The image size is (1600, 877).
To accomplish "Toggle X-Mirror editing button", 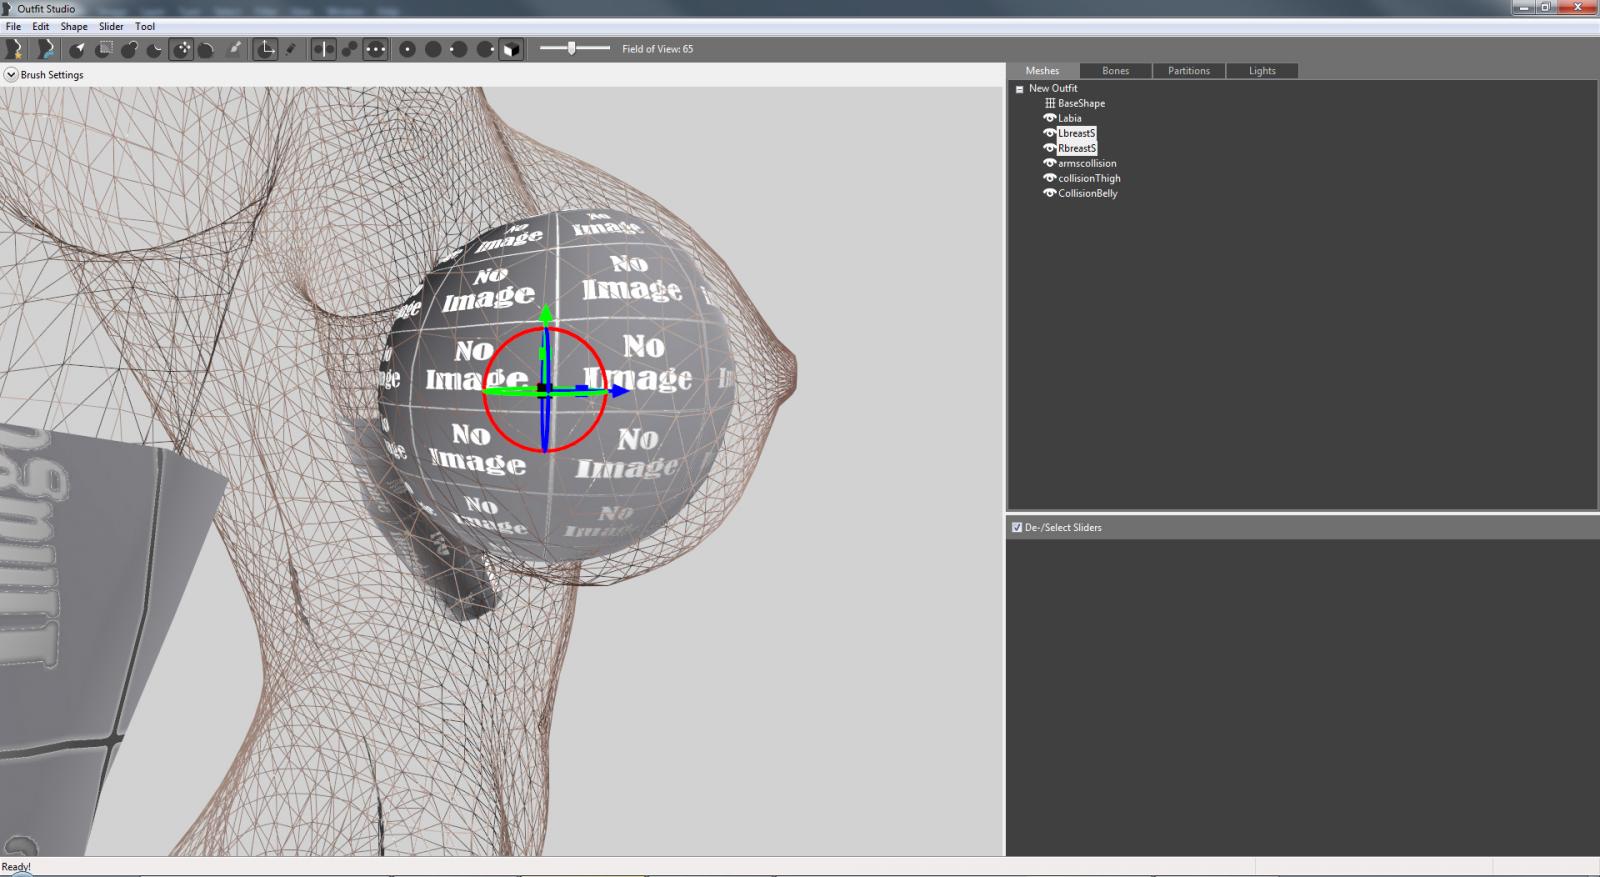I will tap(323, 49).
